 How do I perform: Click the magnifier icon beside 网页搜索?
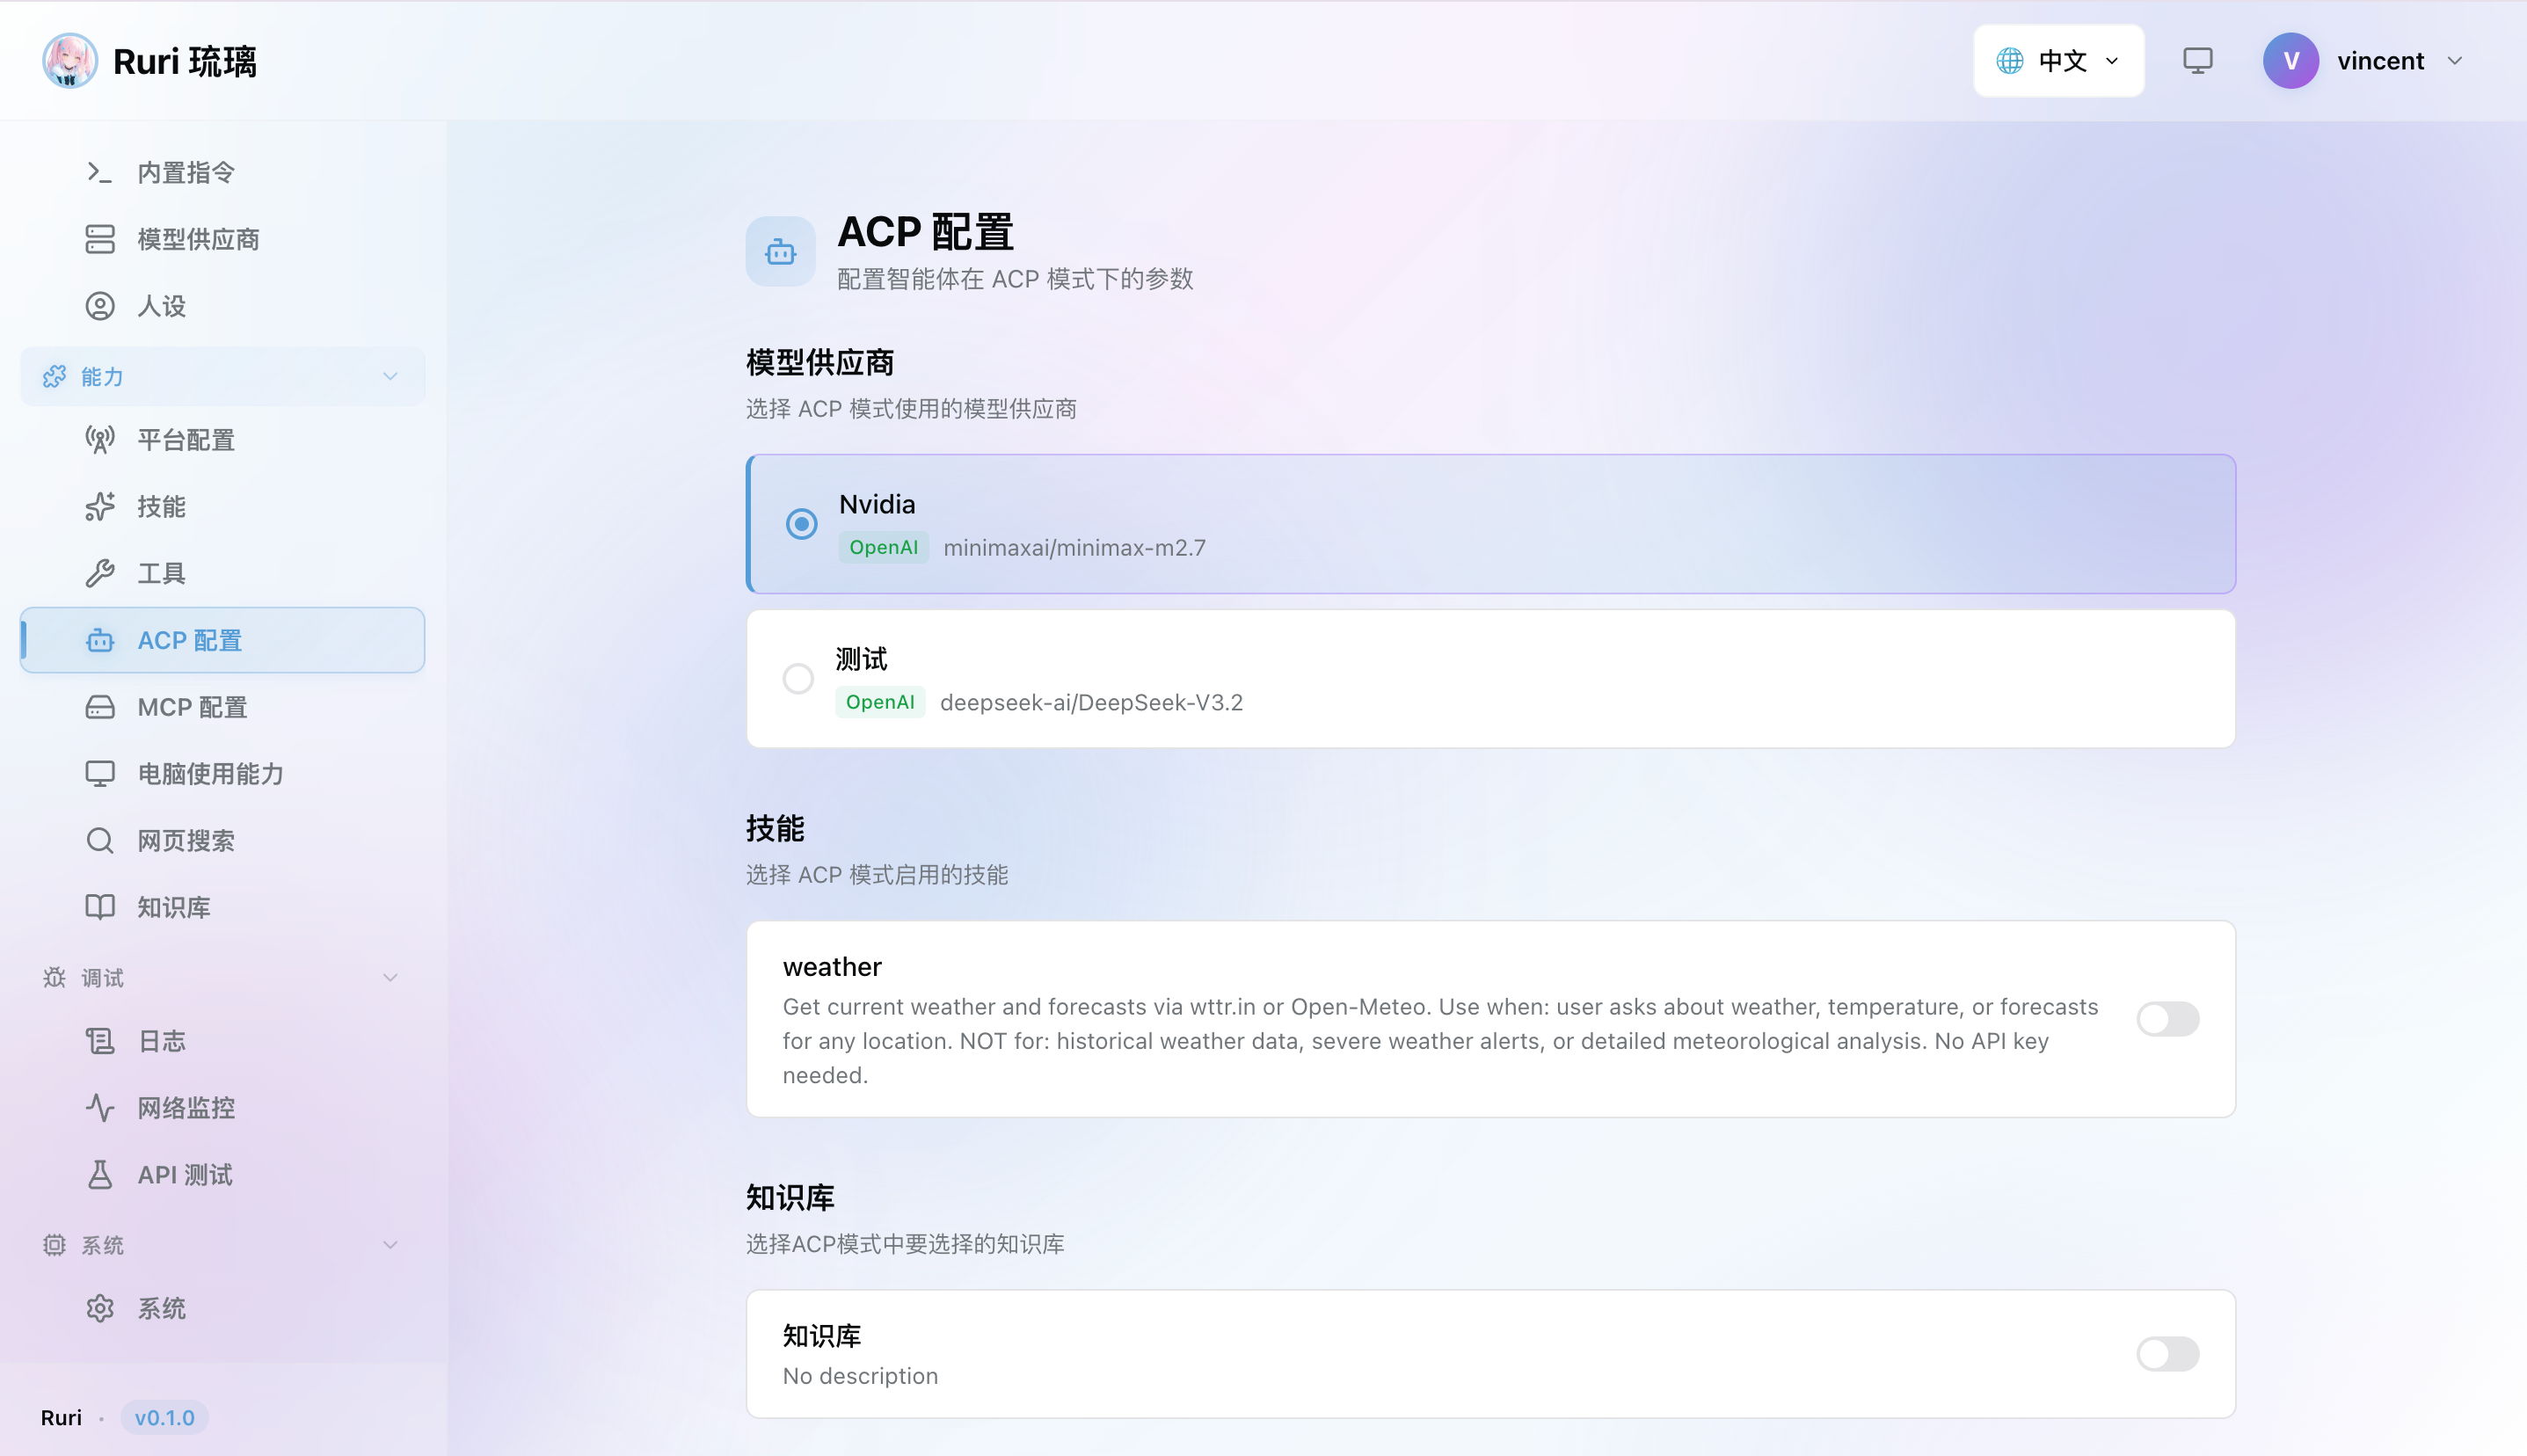click(99, 840)
